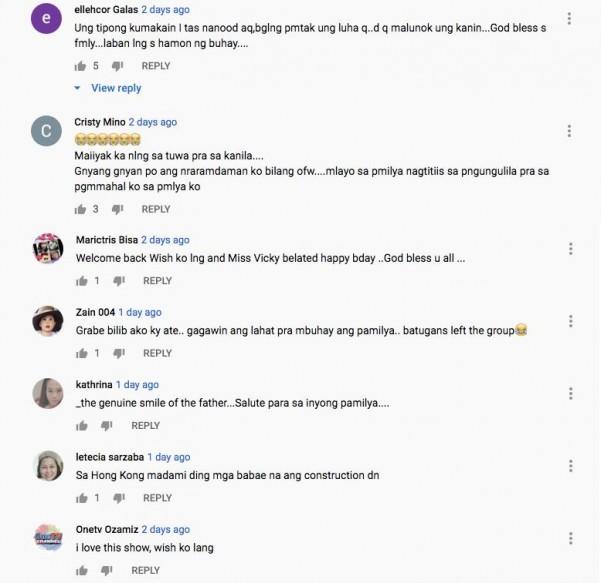Reply to kathrina's comment
601x583 pixels.
coord(145,425)
